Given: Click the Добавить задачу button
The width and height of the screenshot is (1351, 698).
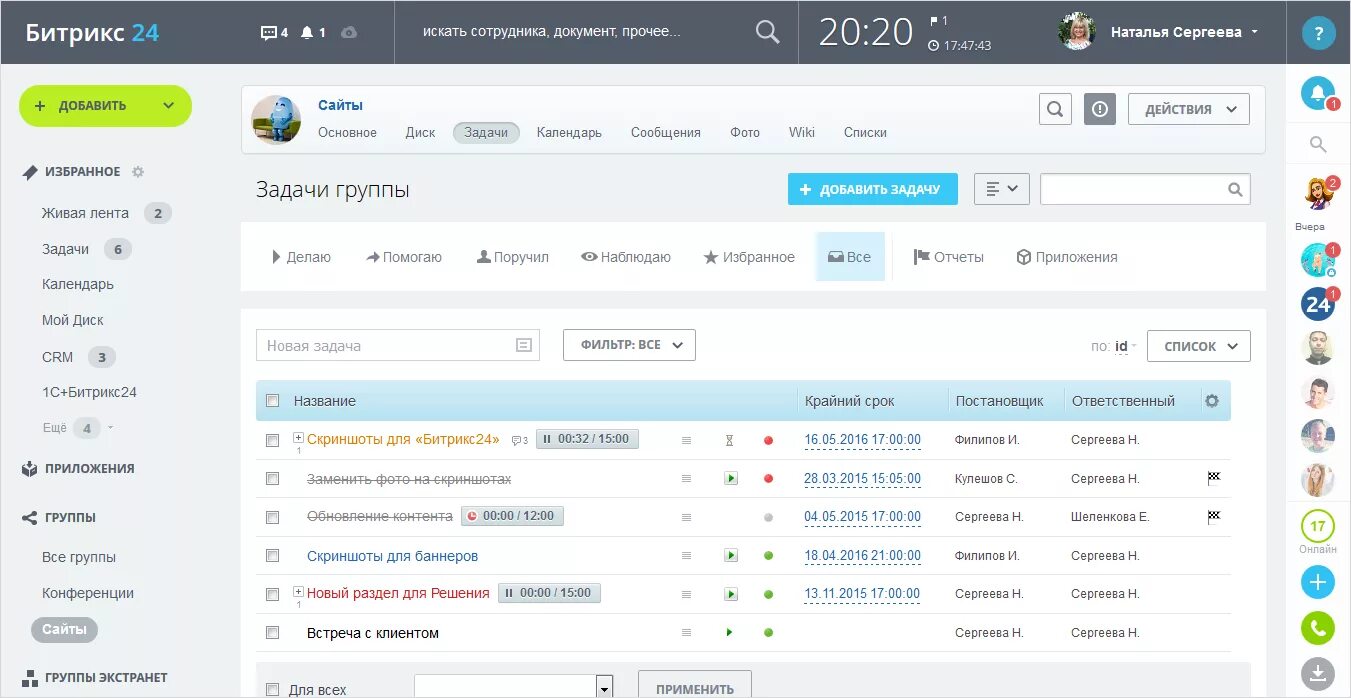Looking at the screenshot, I should coord(873,189).
